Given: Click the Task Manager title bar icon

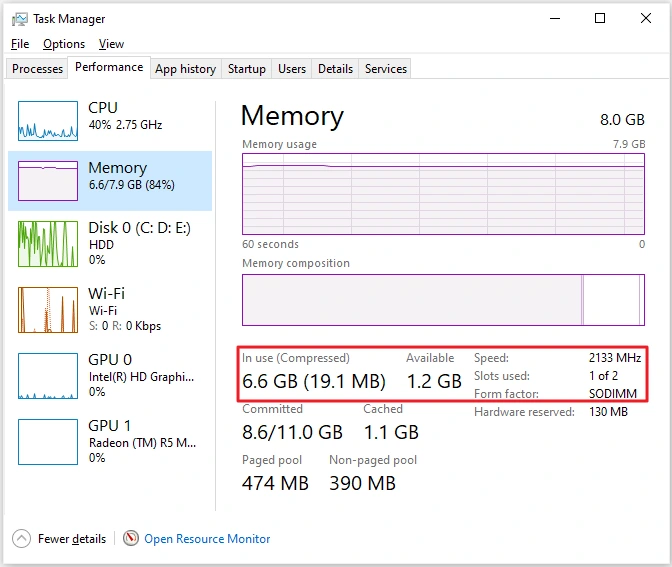Looking at the screenshot, I should click(19, 19).
